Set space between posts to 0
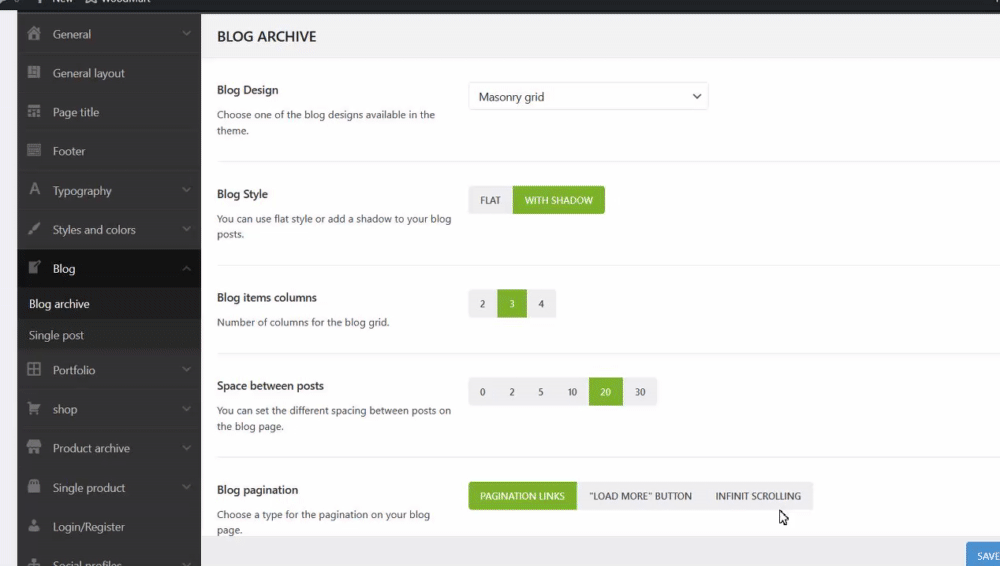This screenshot has width=1000, height=566. (483, 392)
